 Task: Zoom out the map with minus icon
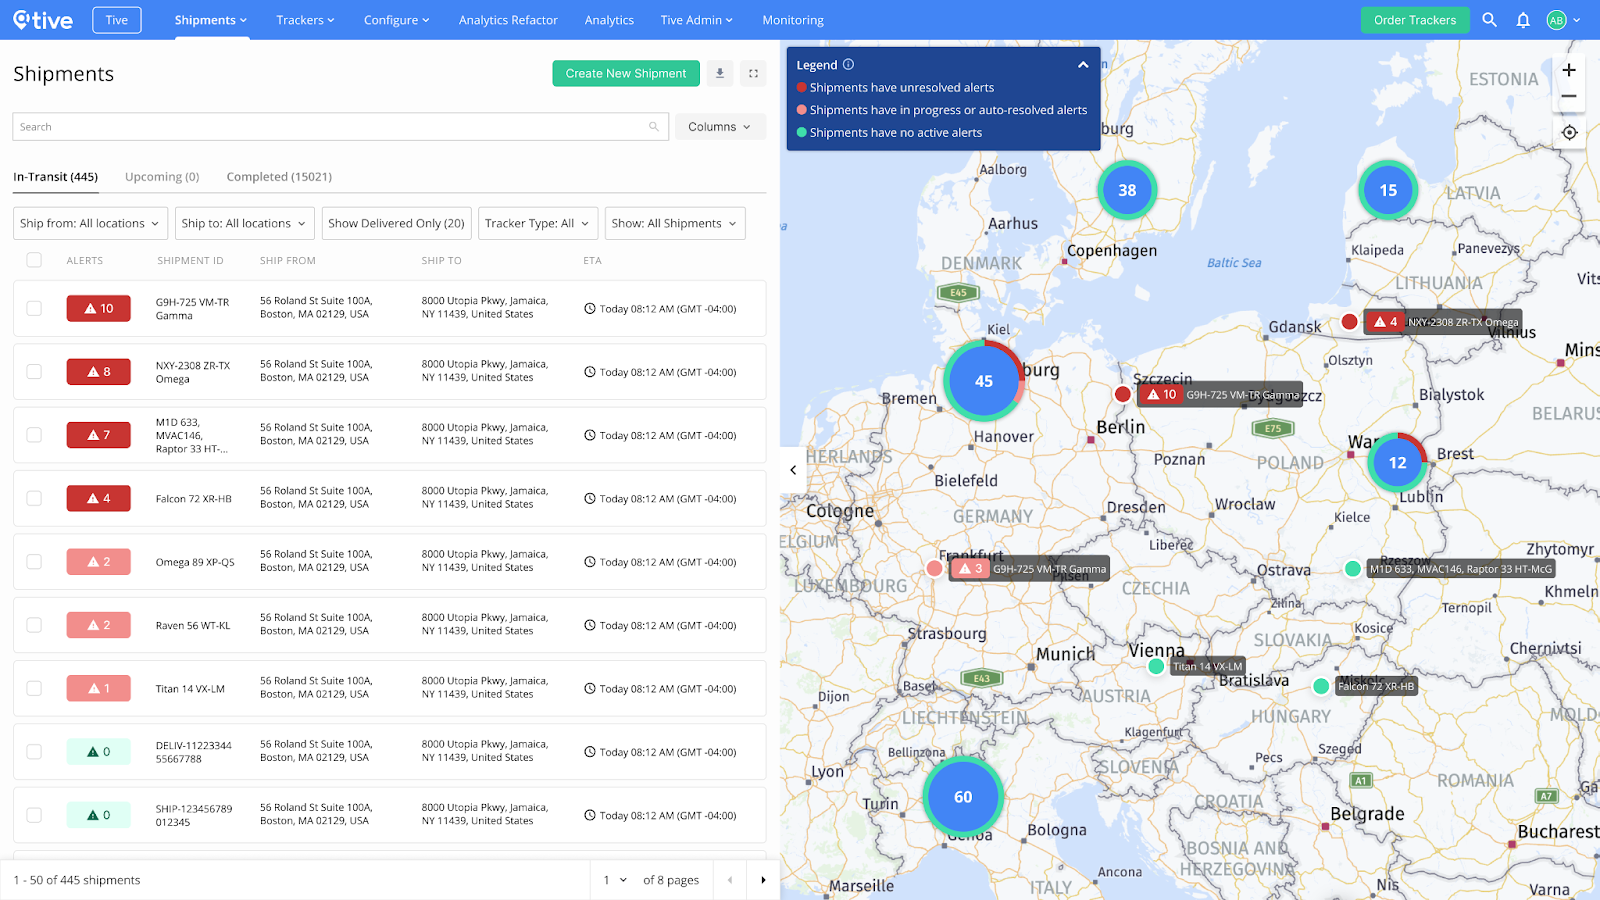point(1568,96)
